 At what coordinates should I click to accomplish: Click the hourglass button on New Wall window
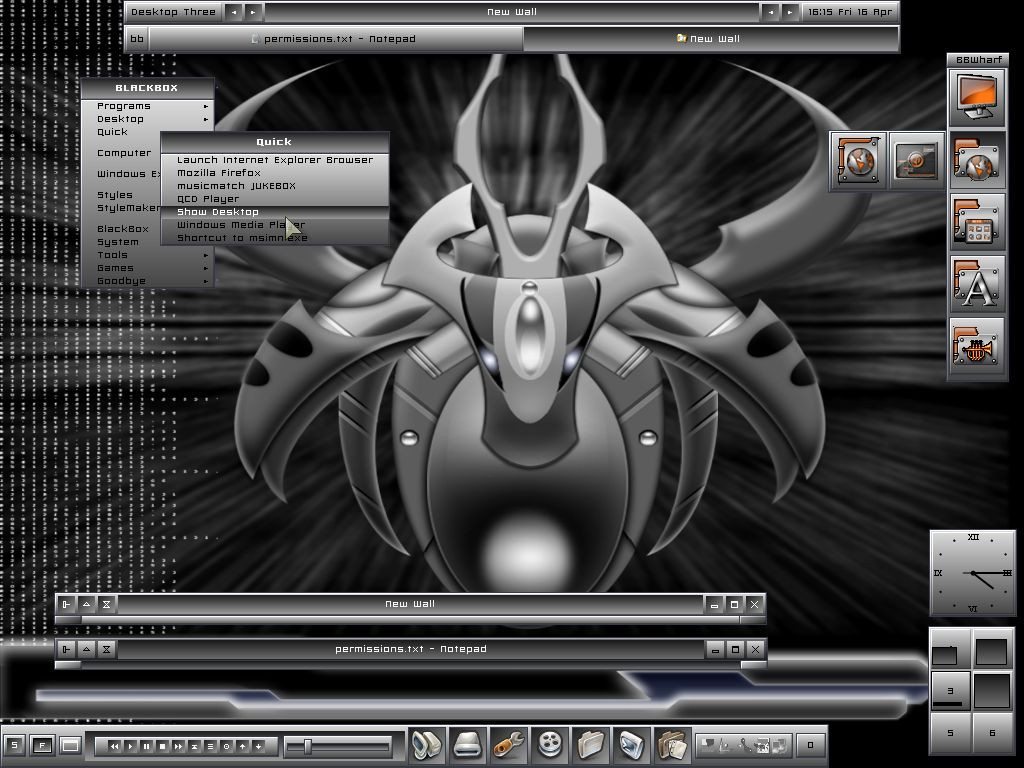click(106, 604)
